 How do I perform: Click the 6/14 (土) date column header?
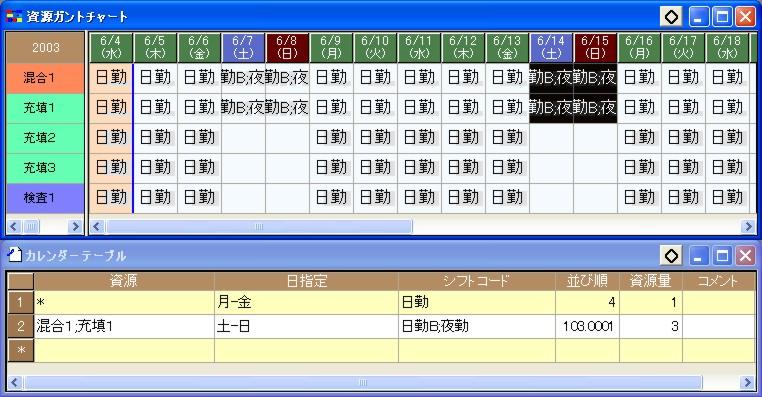pos(551,48)
